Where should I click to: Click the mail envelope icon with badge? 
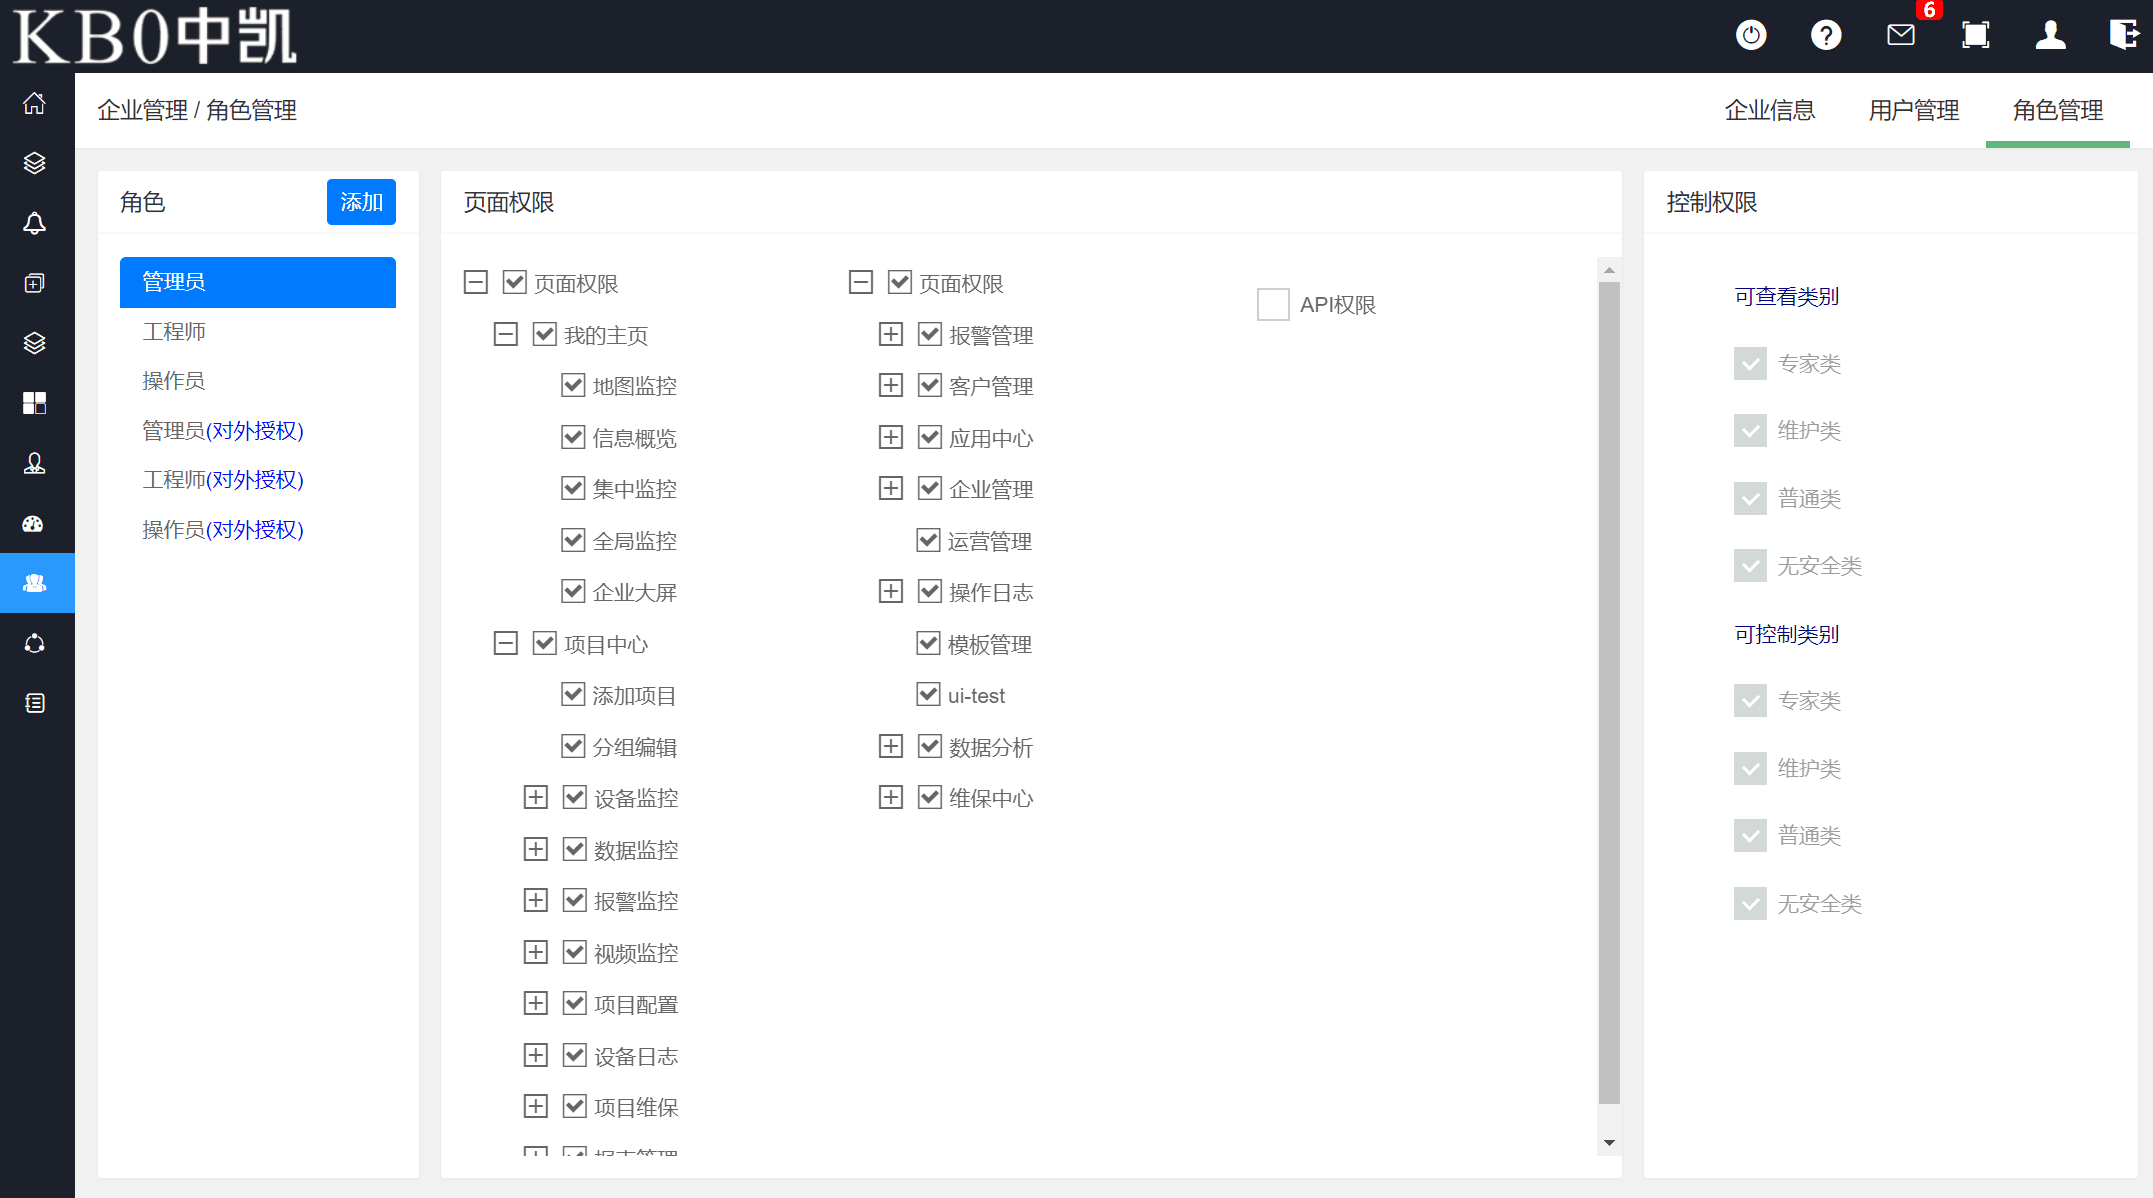pyautogui.click(x=1901, y=35)
